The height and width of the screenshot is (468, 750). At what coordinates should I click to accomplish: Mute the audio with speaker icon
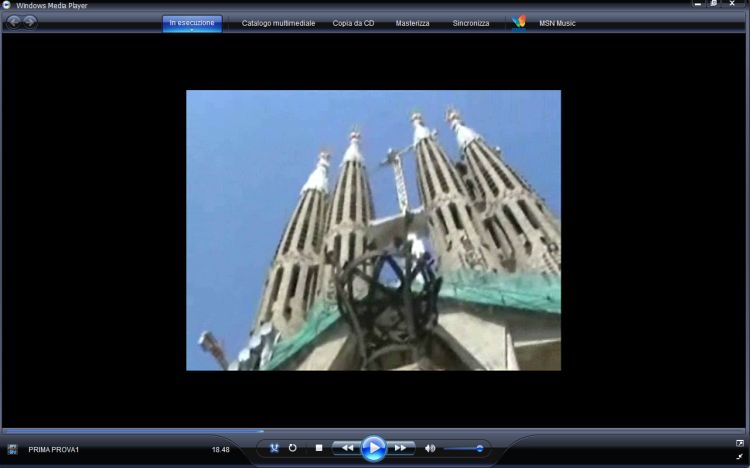pos(430,448)
